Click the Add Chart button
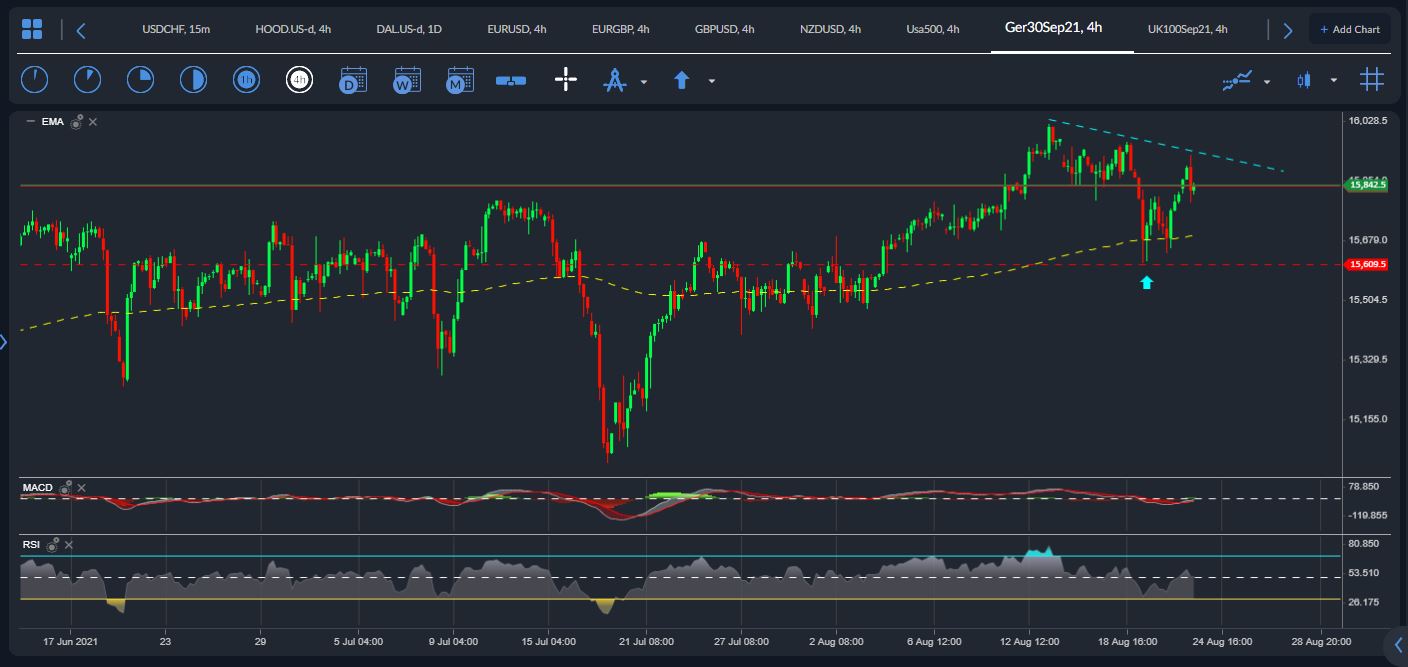The height and width of the screenshot is (667, 1408). (x=1349, y=29)
